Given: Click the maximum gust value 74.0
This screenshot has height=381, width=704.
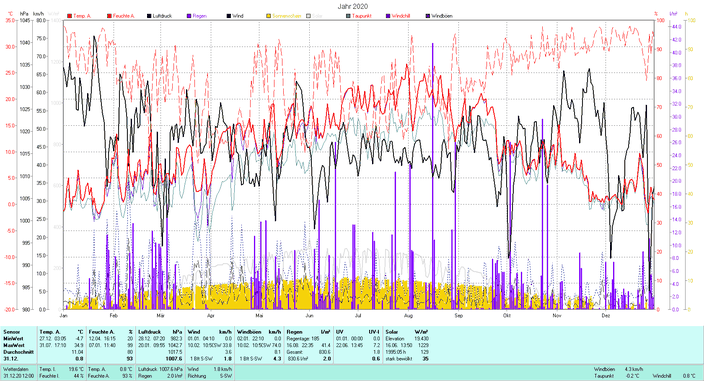Looking at the screenshot, I should (276, 345).
